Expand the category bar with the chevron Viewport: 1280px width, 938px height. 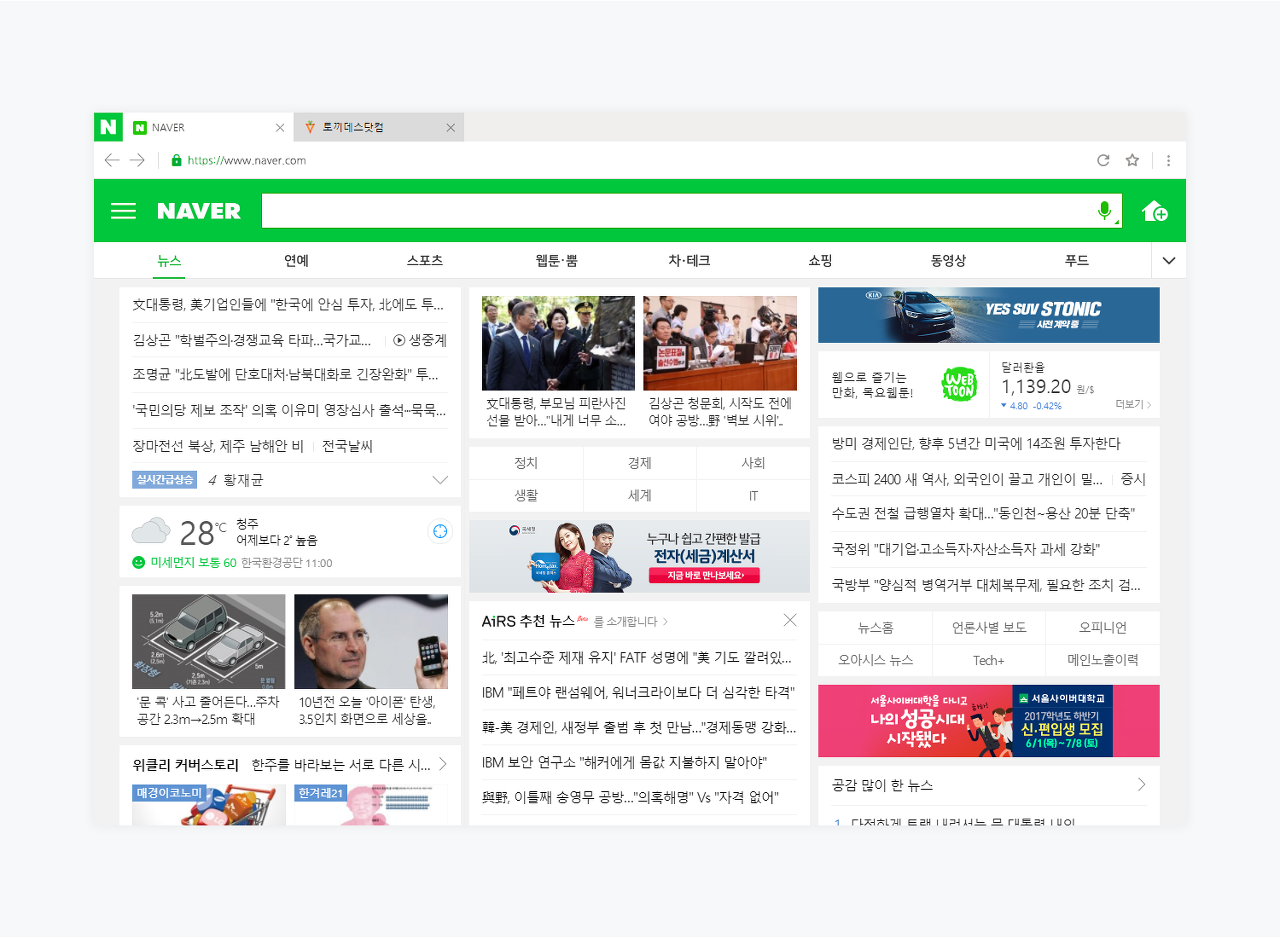[x=1169, y=261]
